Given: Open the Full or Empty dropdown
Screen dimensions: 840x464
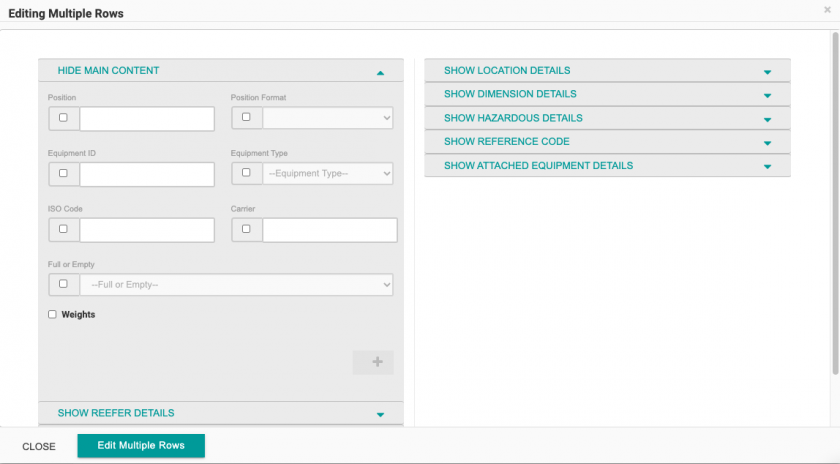Looking at the screenshot, I should tap(236, 285).
